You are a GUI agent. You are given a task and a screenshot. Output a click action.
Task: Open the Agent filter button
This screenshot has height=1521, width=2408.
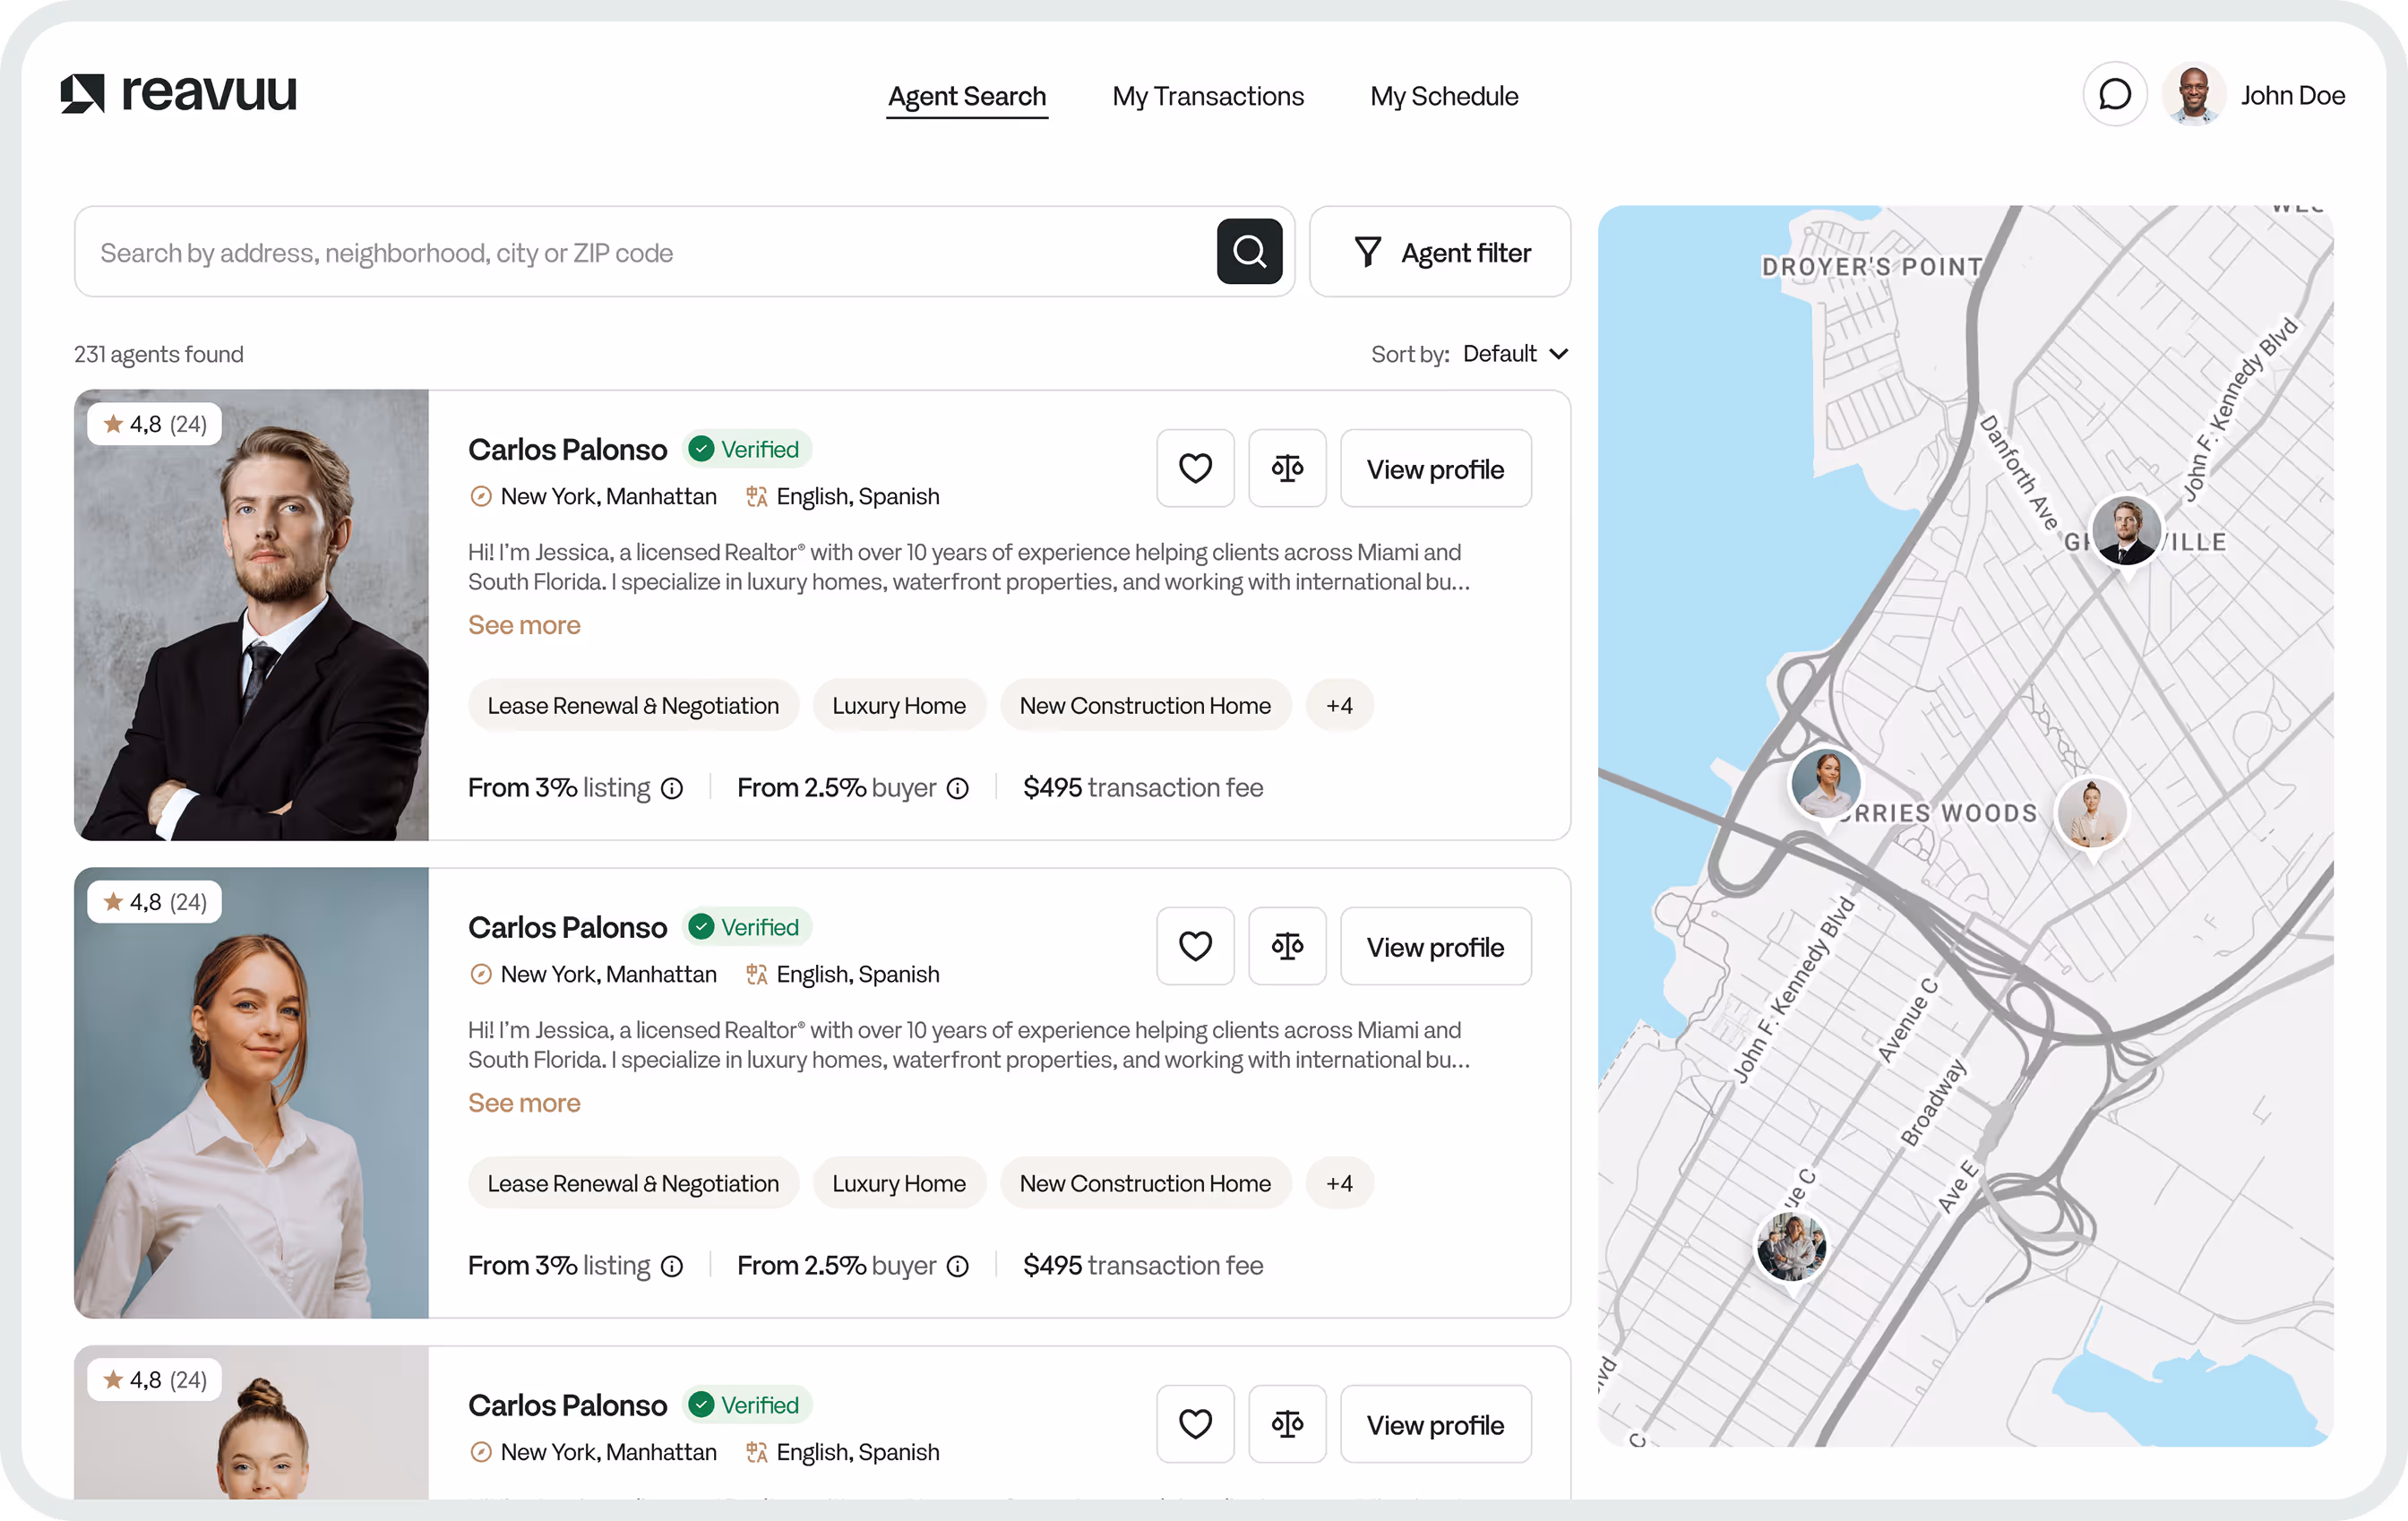click(1440, 252)
